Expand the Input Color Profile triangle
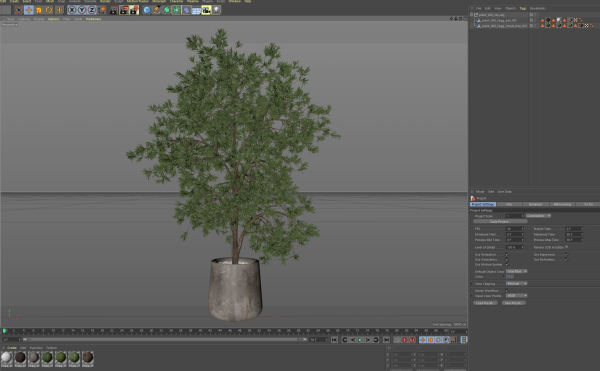Viewport: 600px width, 371px height. click(472, 296)
